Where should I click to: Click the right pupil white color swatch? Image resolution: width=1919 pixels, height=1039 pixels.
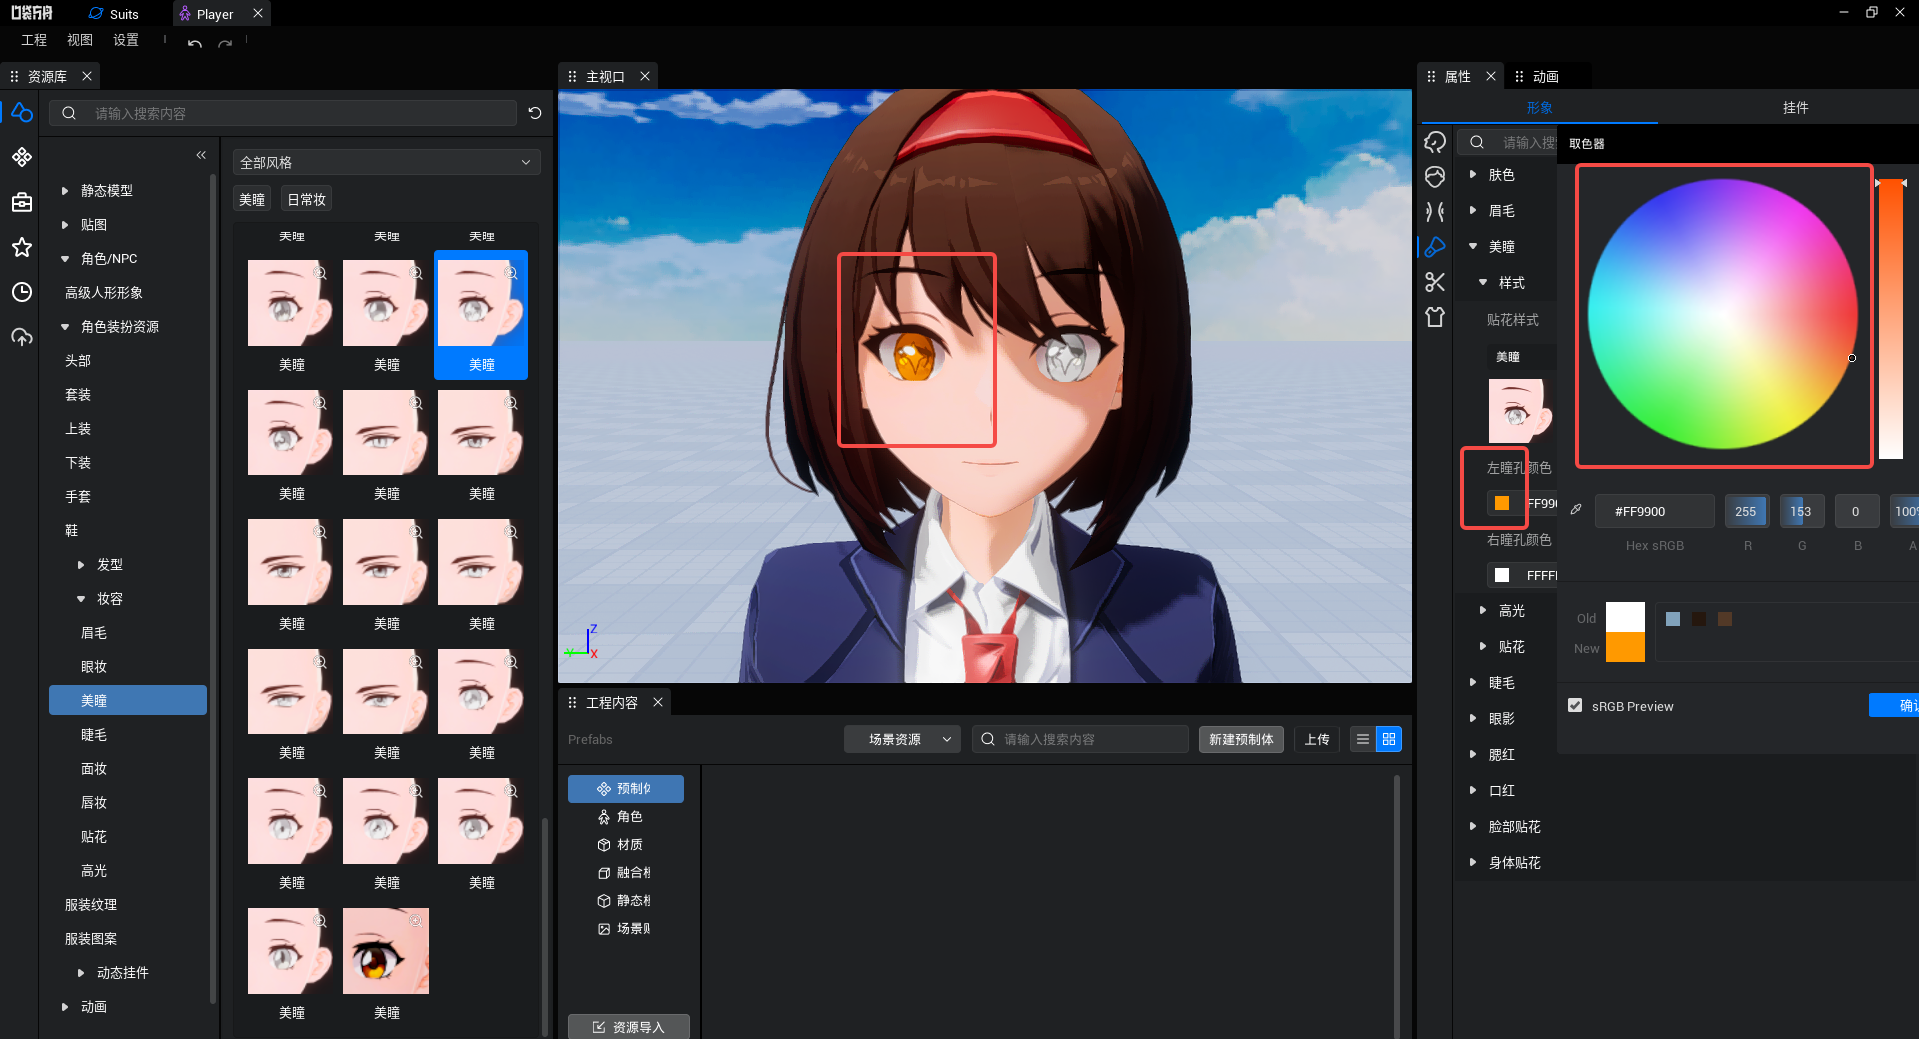(x=1501, y=575)
